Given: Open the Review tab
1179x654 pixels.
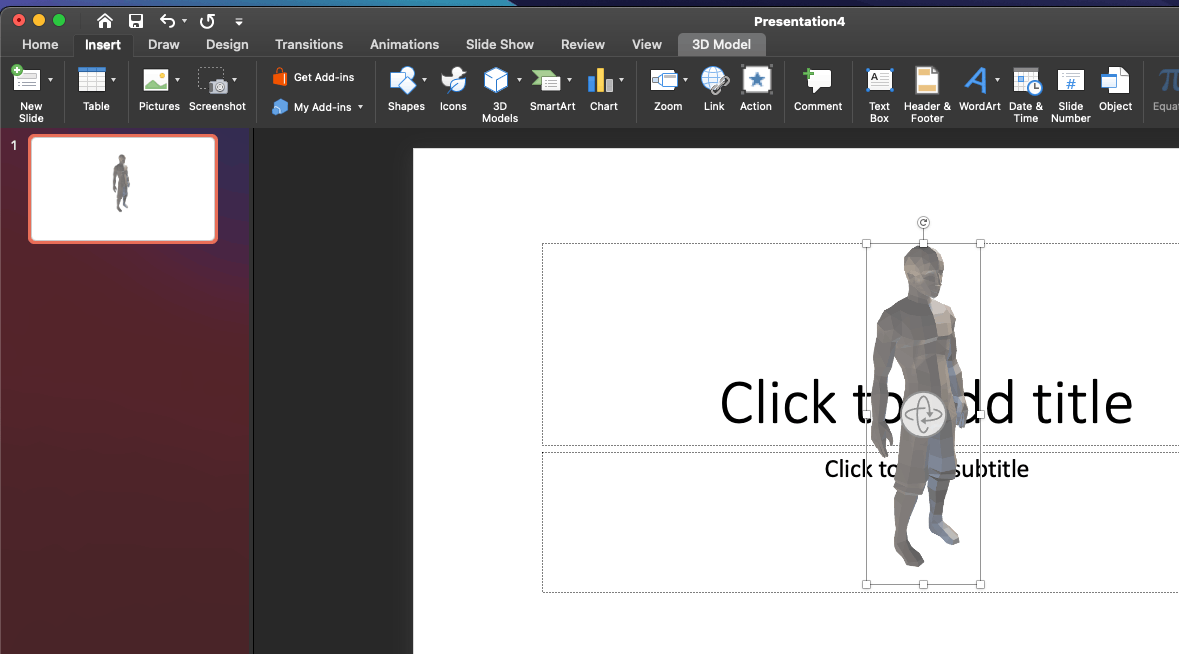Looking at the screenshot, I should click(583, 44).
